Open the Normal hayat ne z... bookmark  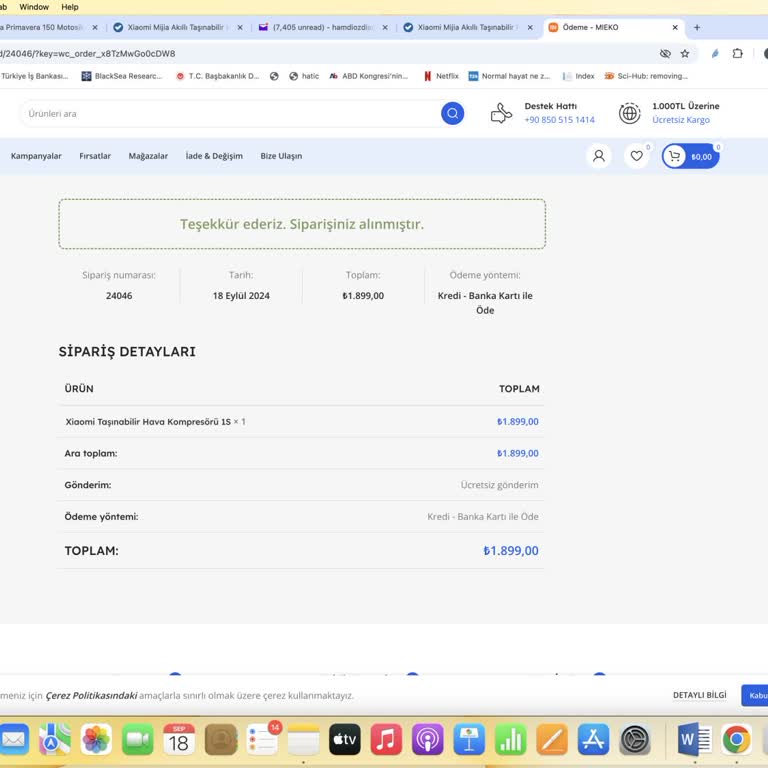509,76
